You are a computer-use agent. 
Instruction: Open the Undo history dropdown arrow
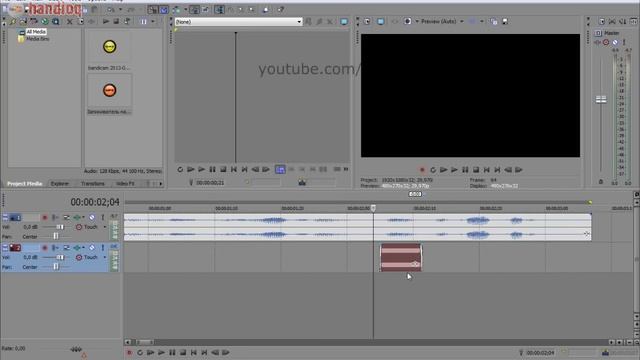[x=120, y=9]
